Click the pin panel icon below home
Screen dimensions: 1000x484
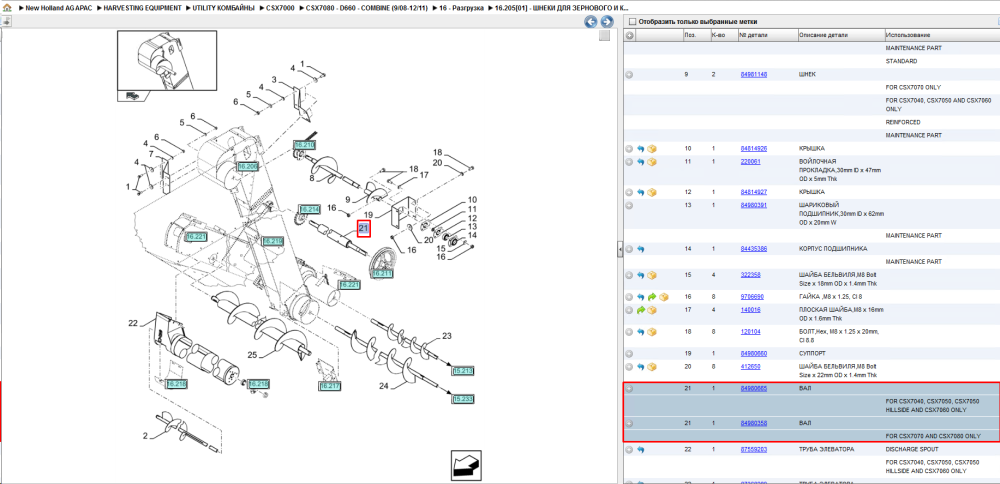pos(6,22)
